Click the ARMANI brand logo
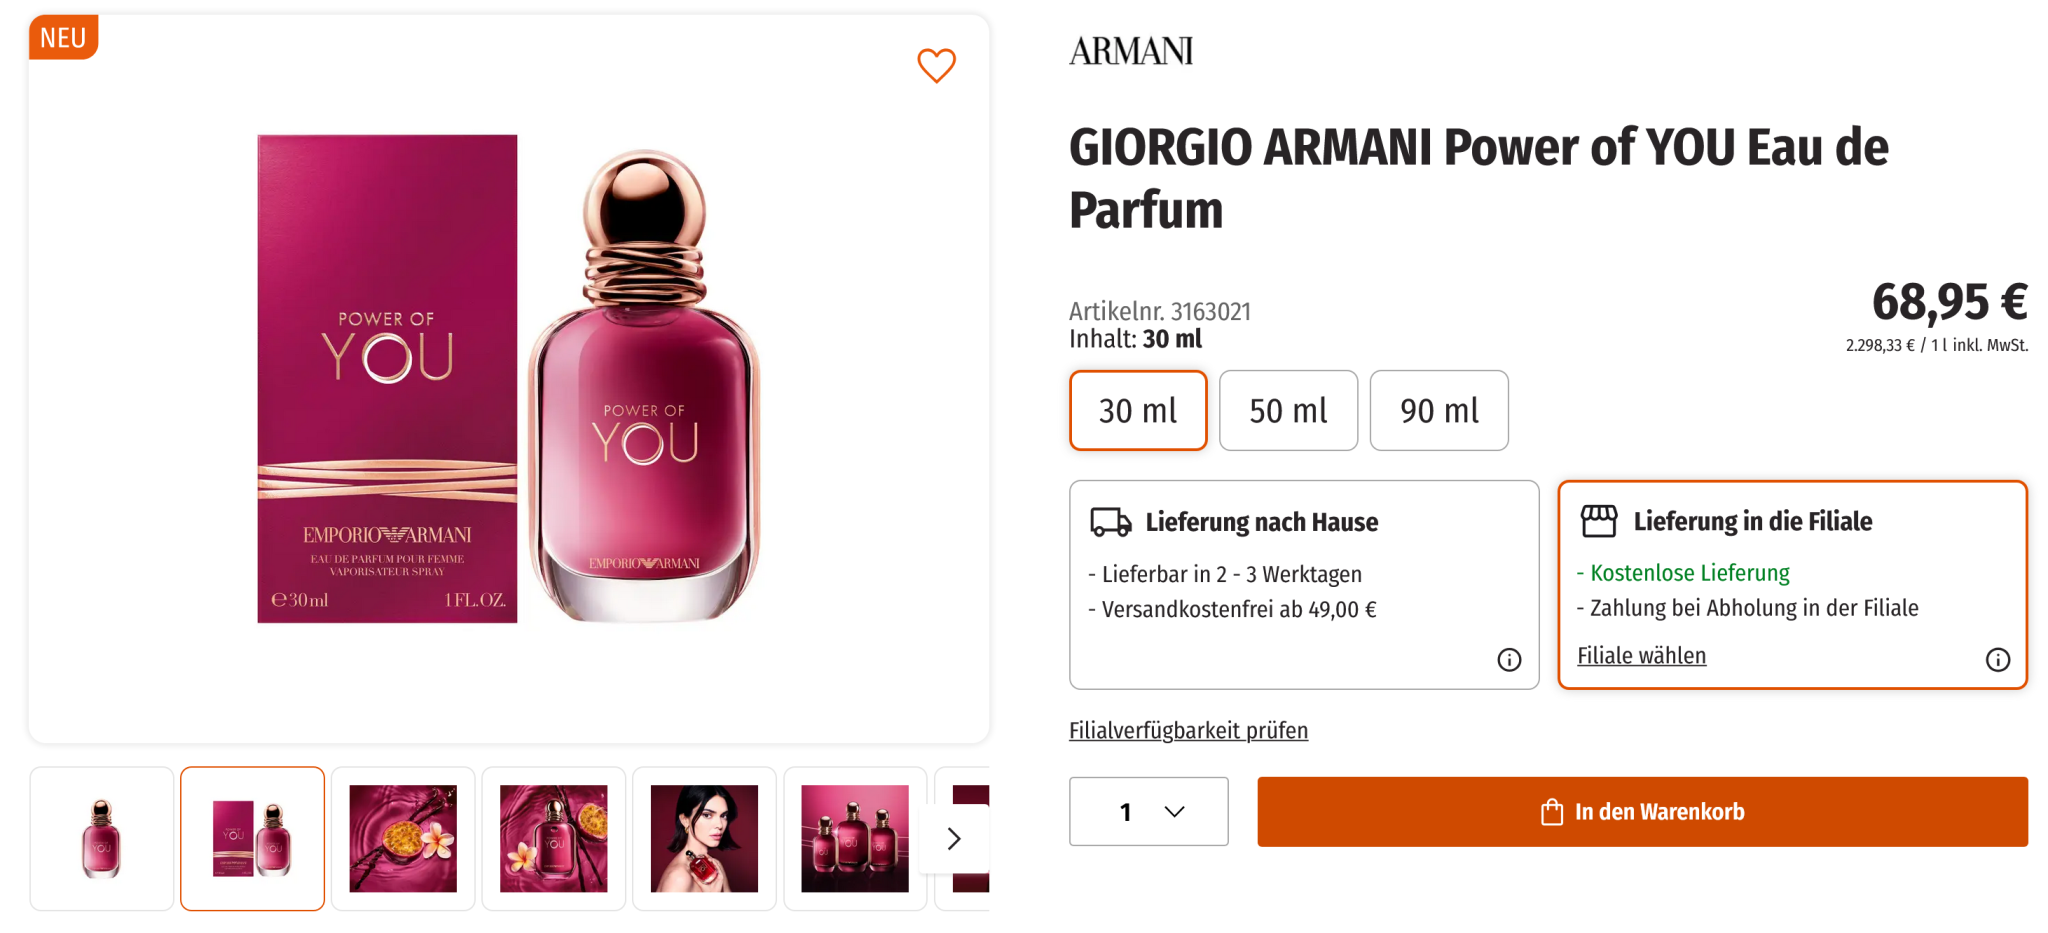Viewport: 2048px width, 933px height. point(1131,51)
